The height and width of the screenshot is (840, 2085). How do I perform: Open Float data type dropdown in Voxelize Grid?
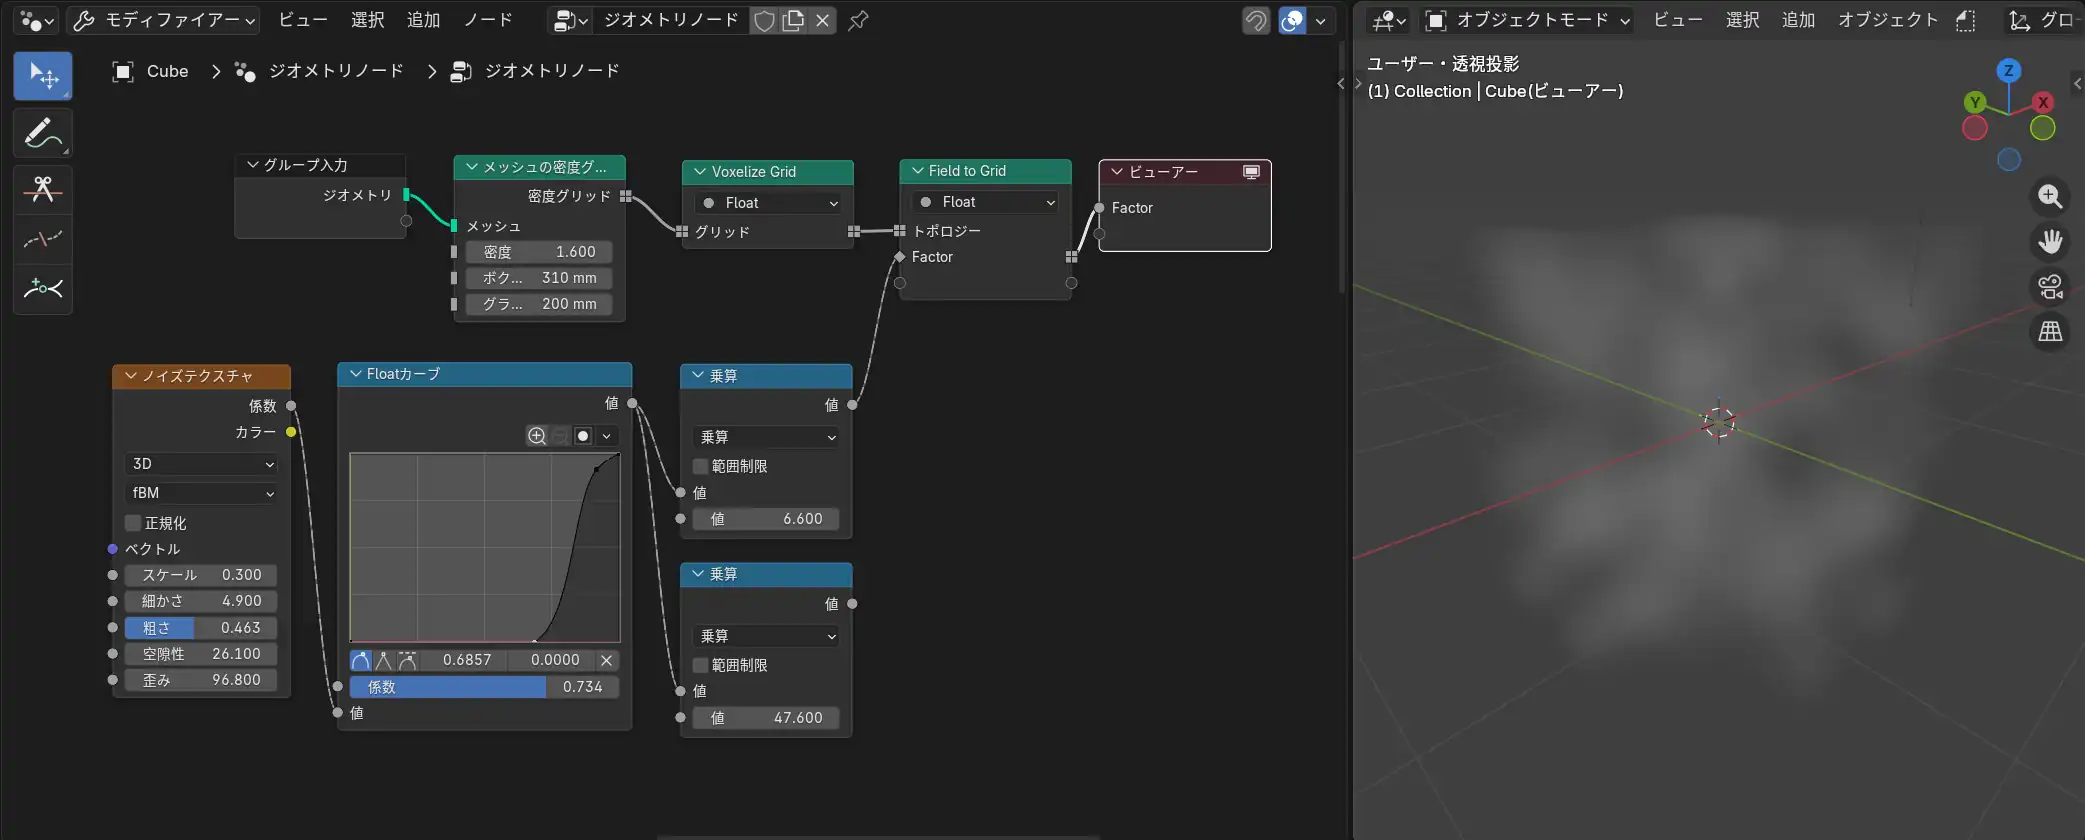click(x=768, y=203)
